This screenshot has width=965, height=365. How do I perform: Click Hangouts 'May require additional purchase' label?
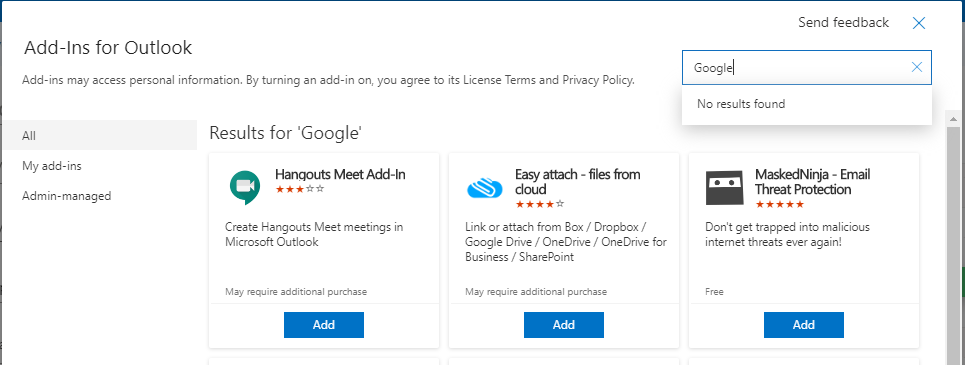coord(296,292)
